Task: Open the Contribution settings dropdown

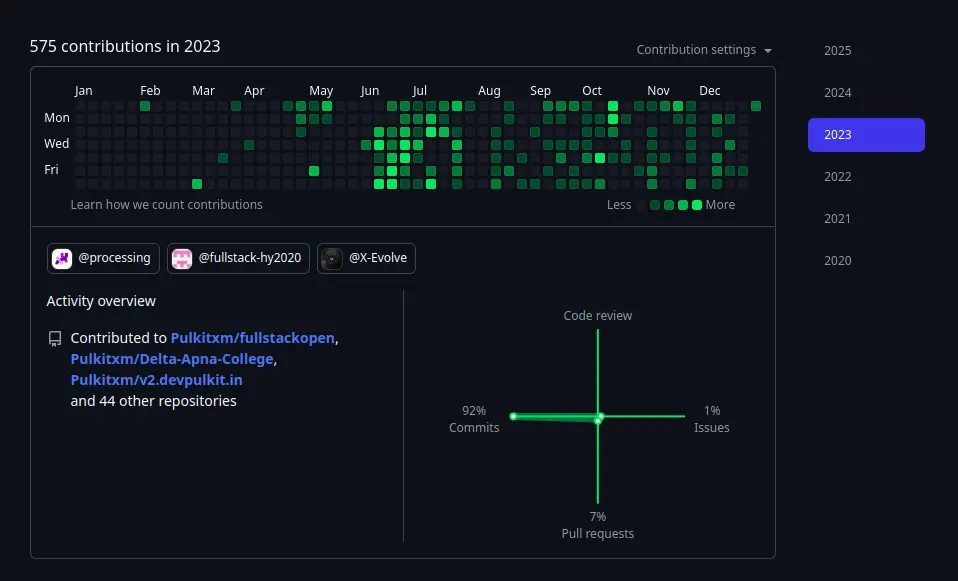Action: (703, 50)
